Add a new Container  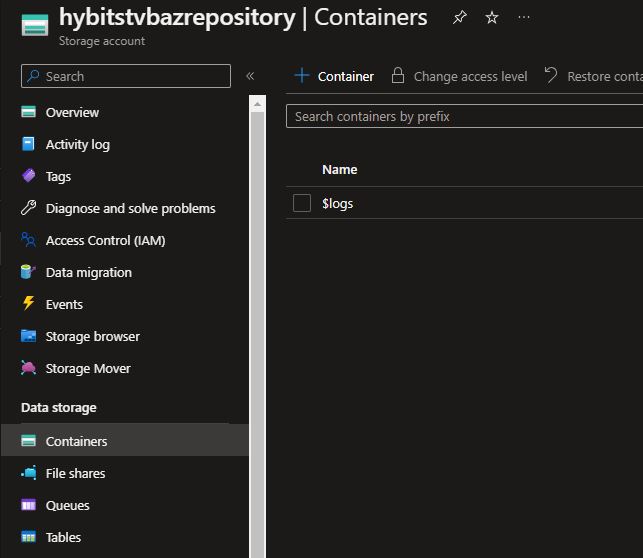coord(334,76)
